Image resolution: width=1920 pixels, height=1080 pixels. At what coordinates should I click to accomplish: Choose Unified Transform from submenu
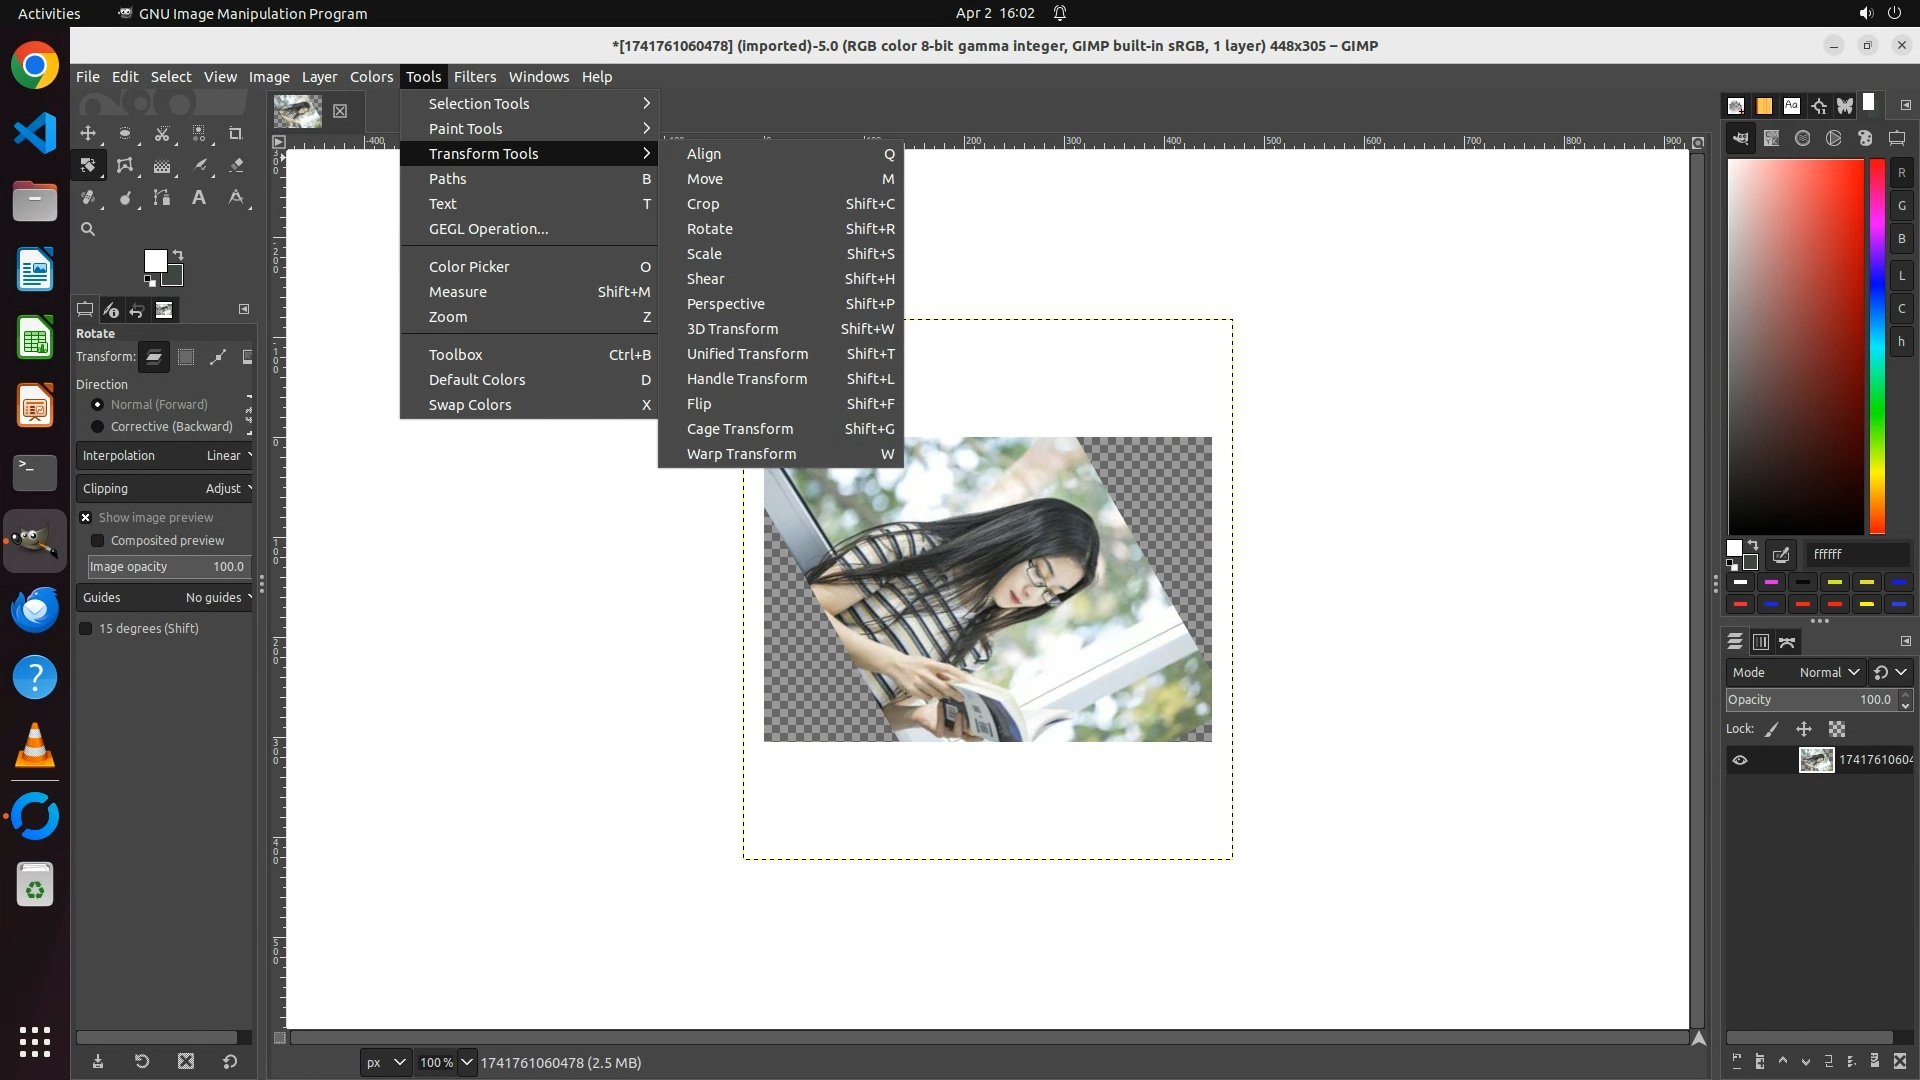click(747, 354)
